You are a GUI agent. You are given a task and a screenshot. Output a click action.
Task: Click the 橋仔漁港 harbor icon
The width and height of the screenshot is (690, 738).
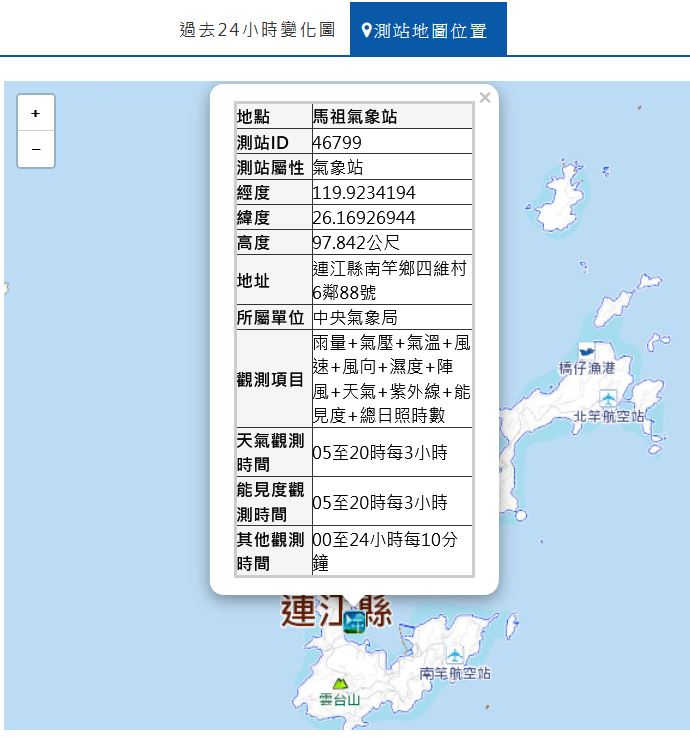coord(586,350)
